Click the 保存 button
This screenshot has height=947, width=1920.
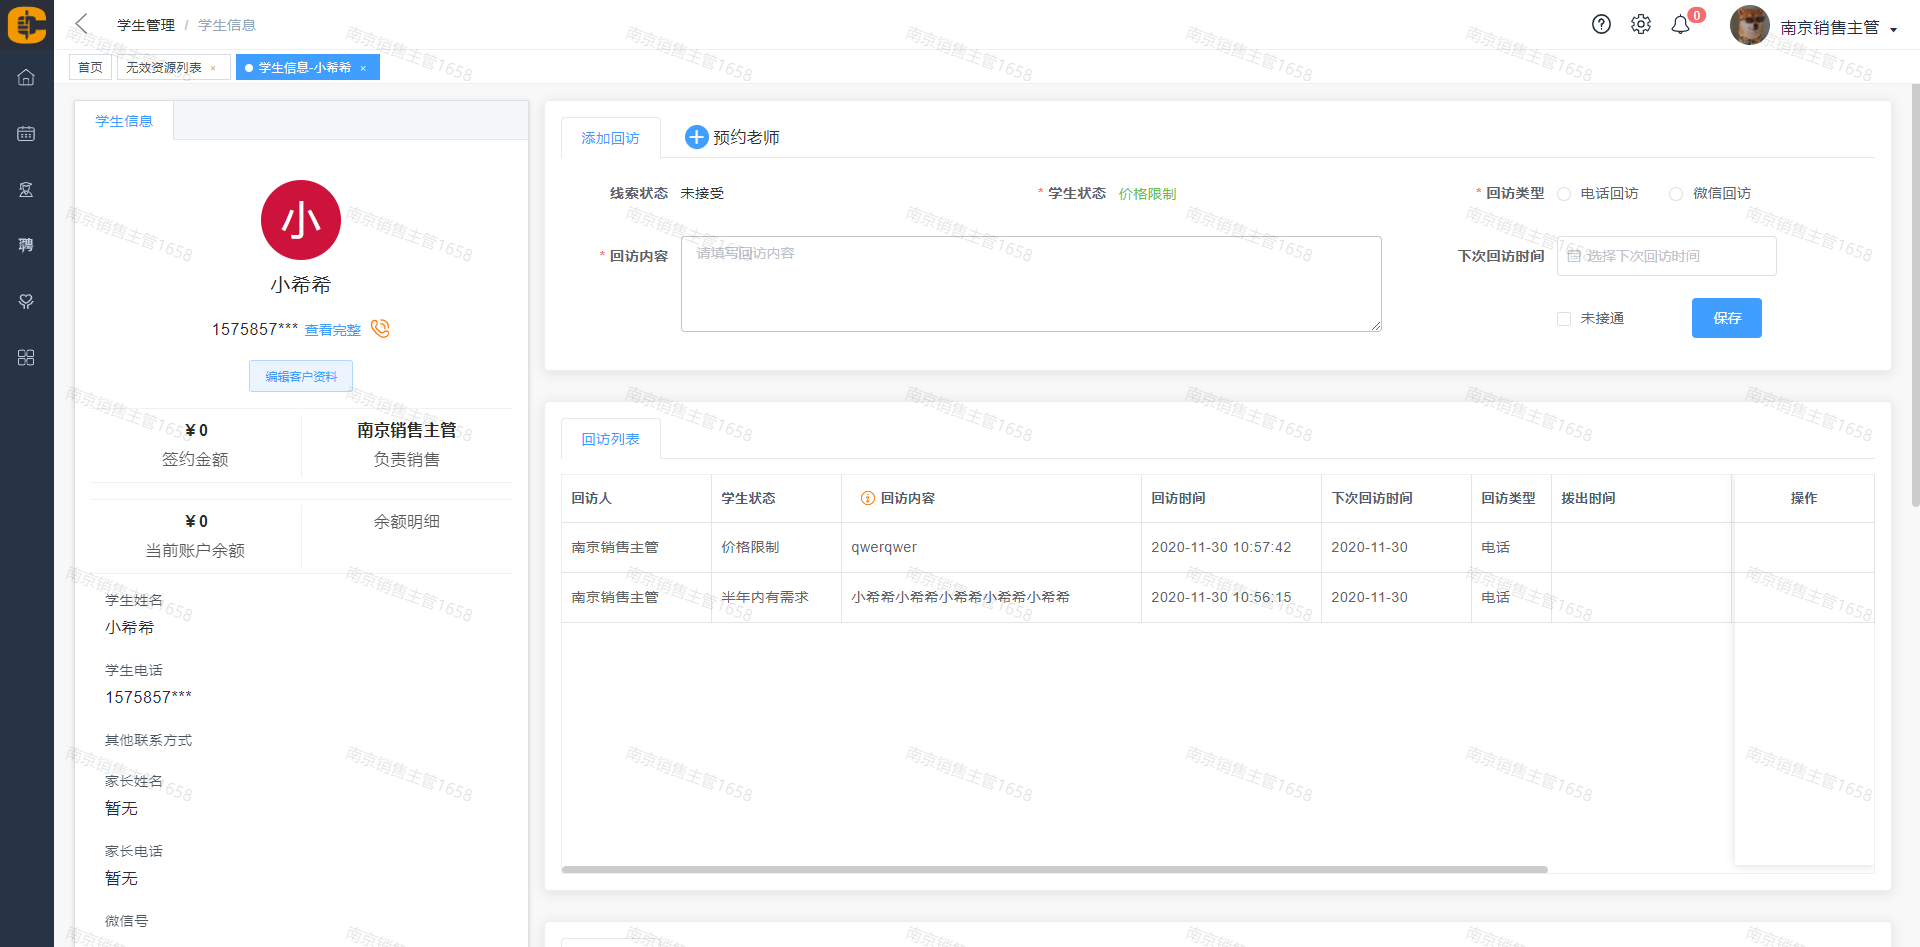pyautogui.click(x=1726, y=318)
